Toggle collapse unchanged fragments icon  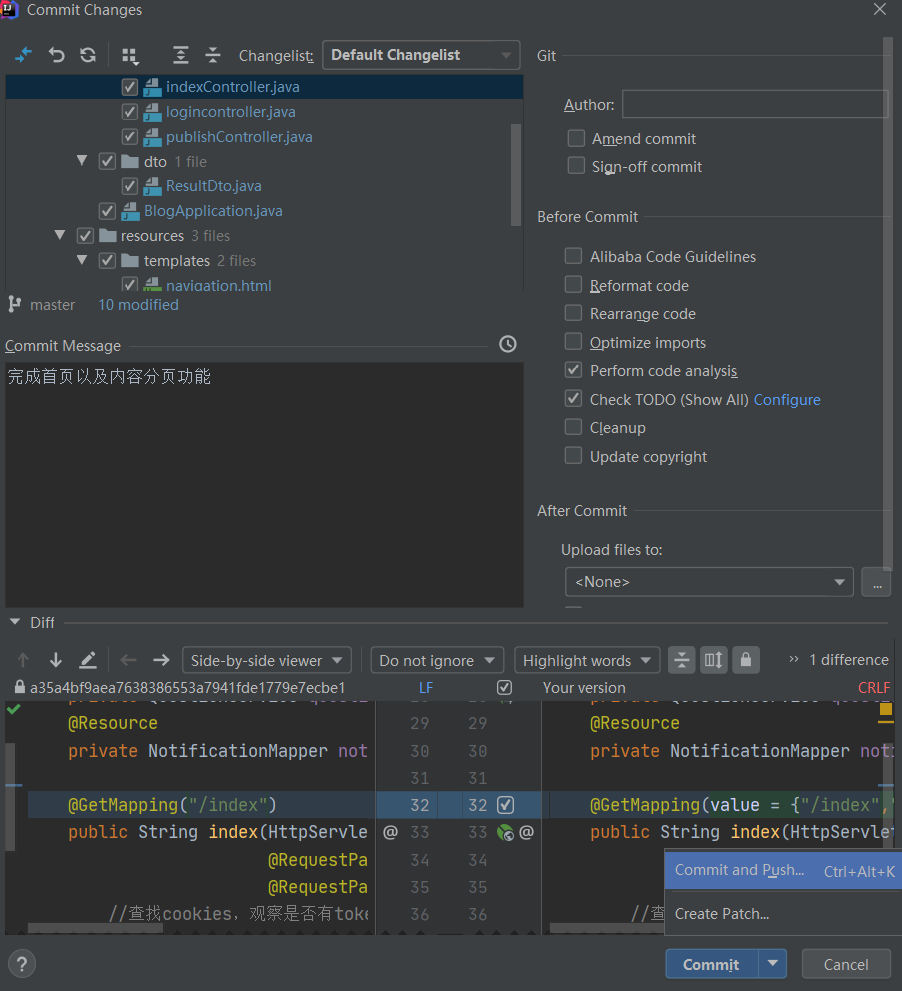(x=681, y=660)
